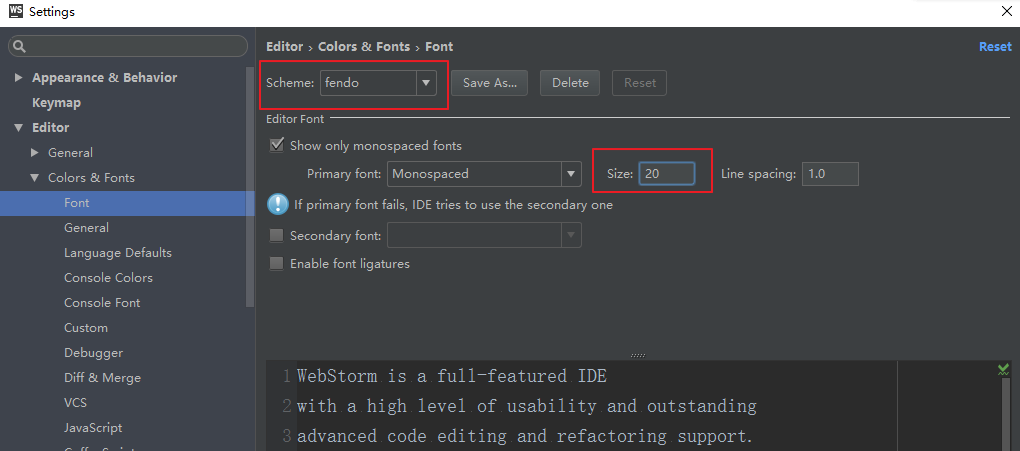
Task: Click the font Size input field
Action: point(667,174)
